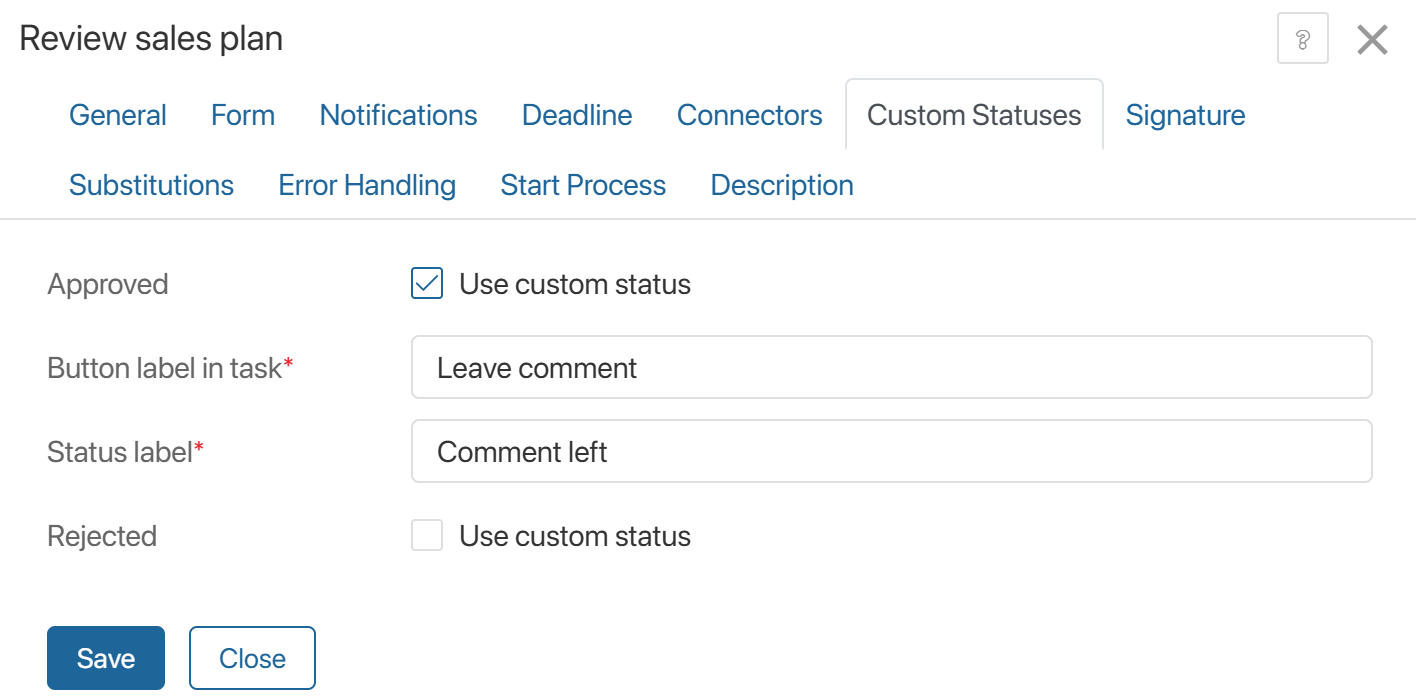This screenshot has height=699, width=1416.
Task: Click the Rejected Use custom status label
Action: (575, 536)
